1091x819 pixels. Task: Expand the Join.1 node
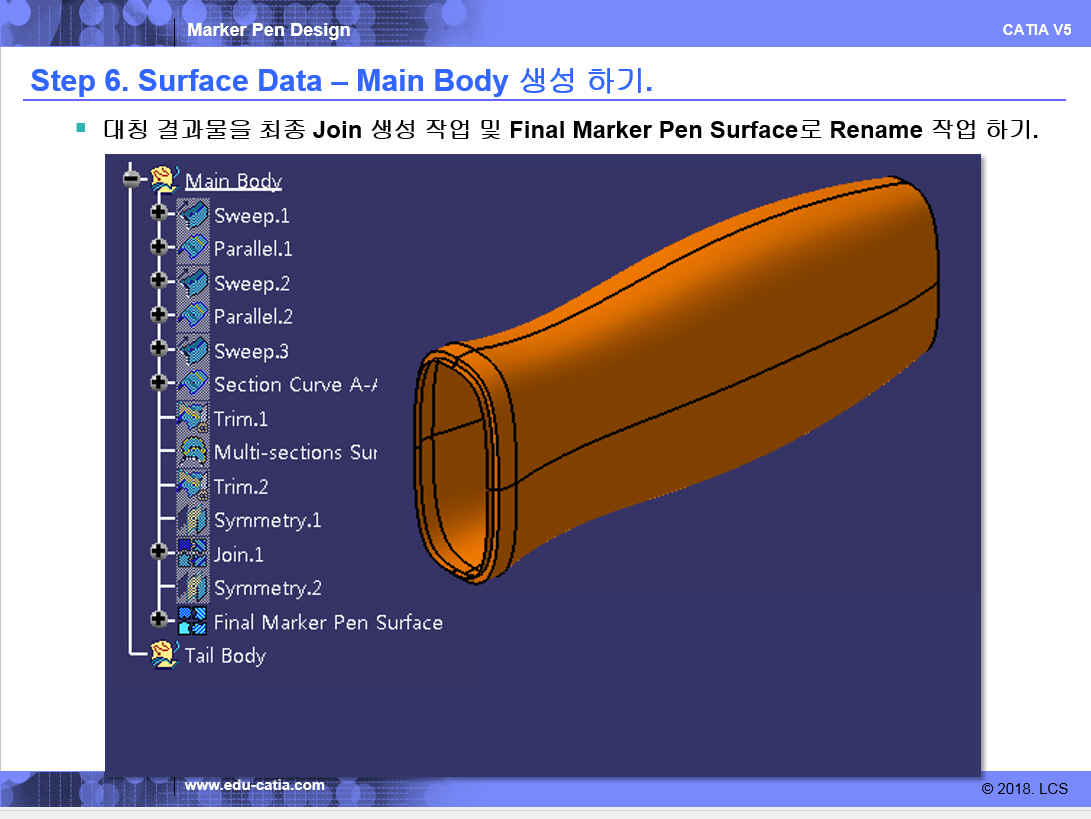[157, 551]
